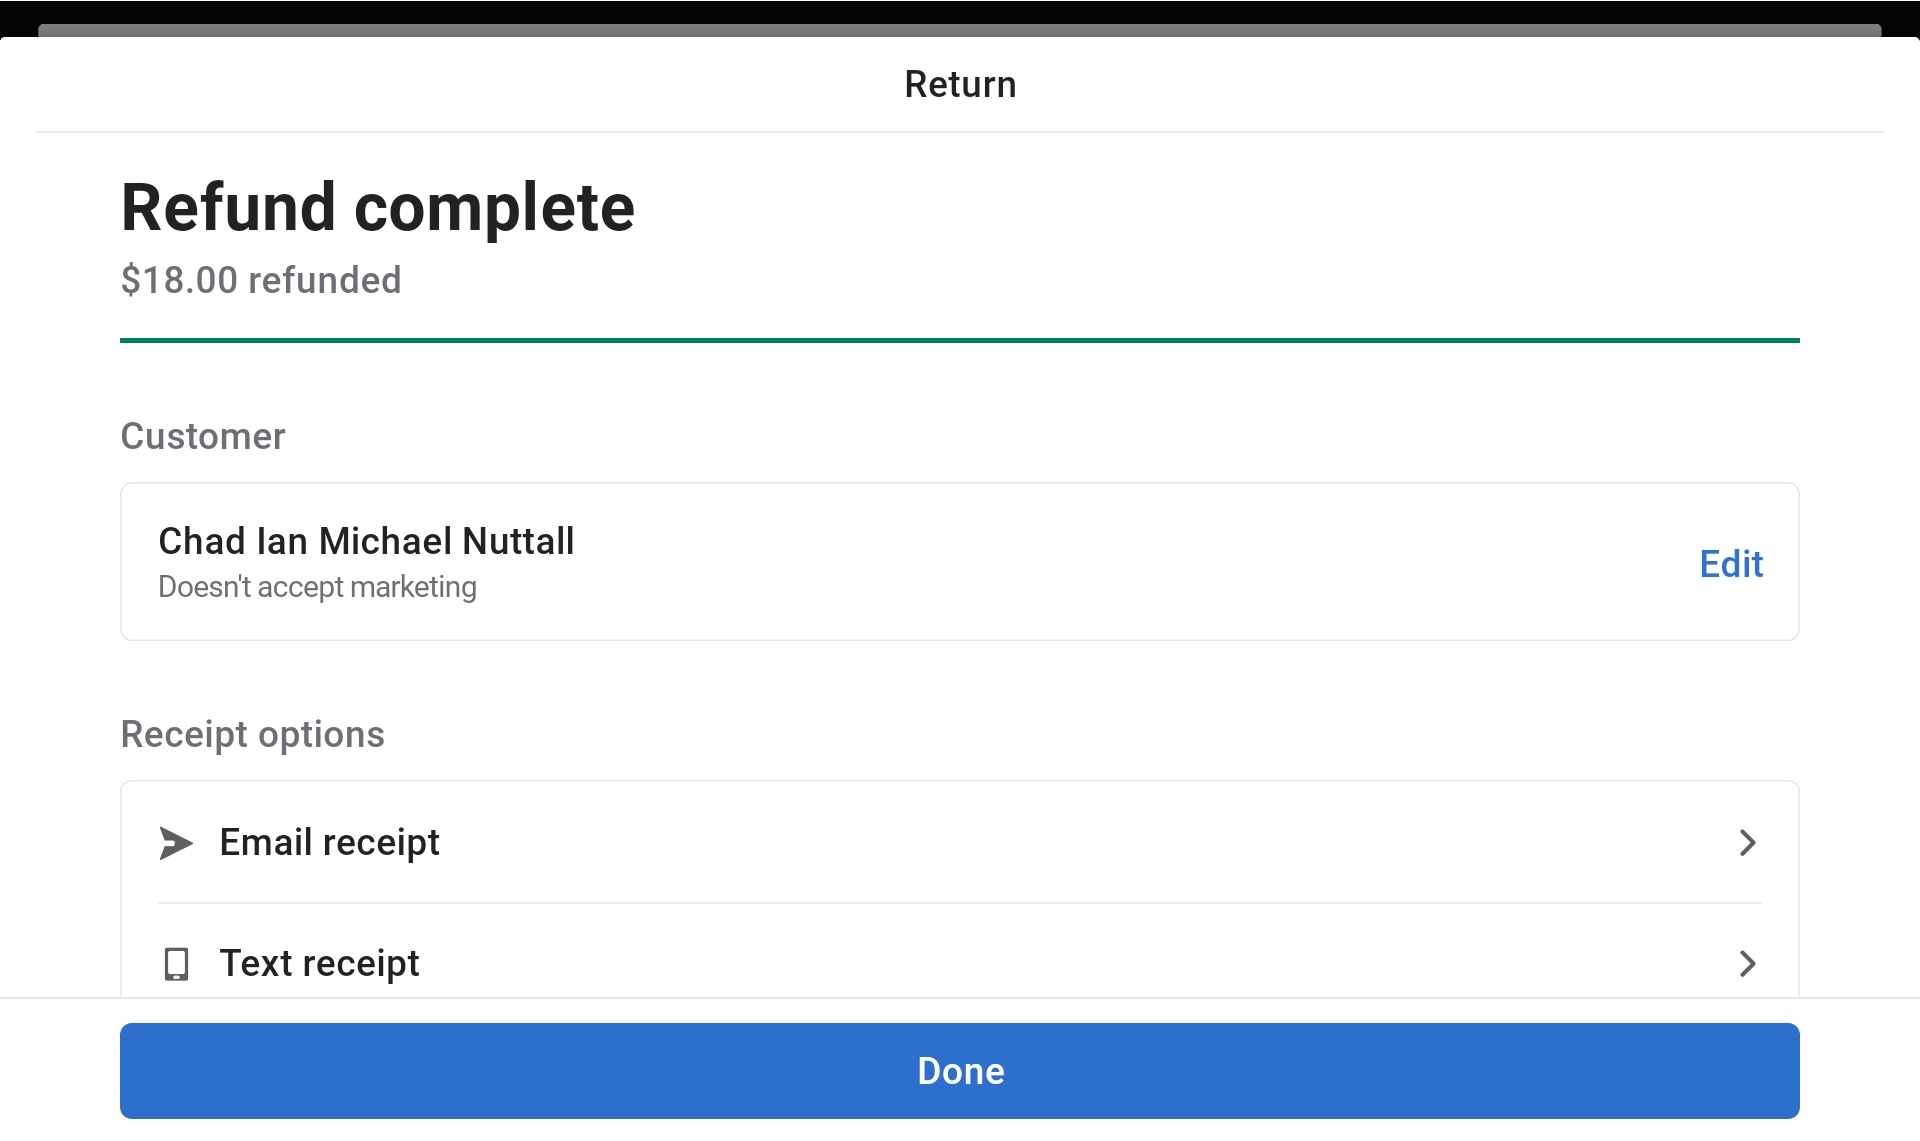Click the Text receipt row to enable it
Image resolution: width=1920 pixels, height=1141 pixels.
pos(900,964)
